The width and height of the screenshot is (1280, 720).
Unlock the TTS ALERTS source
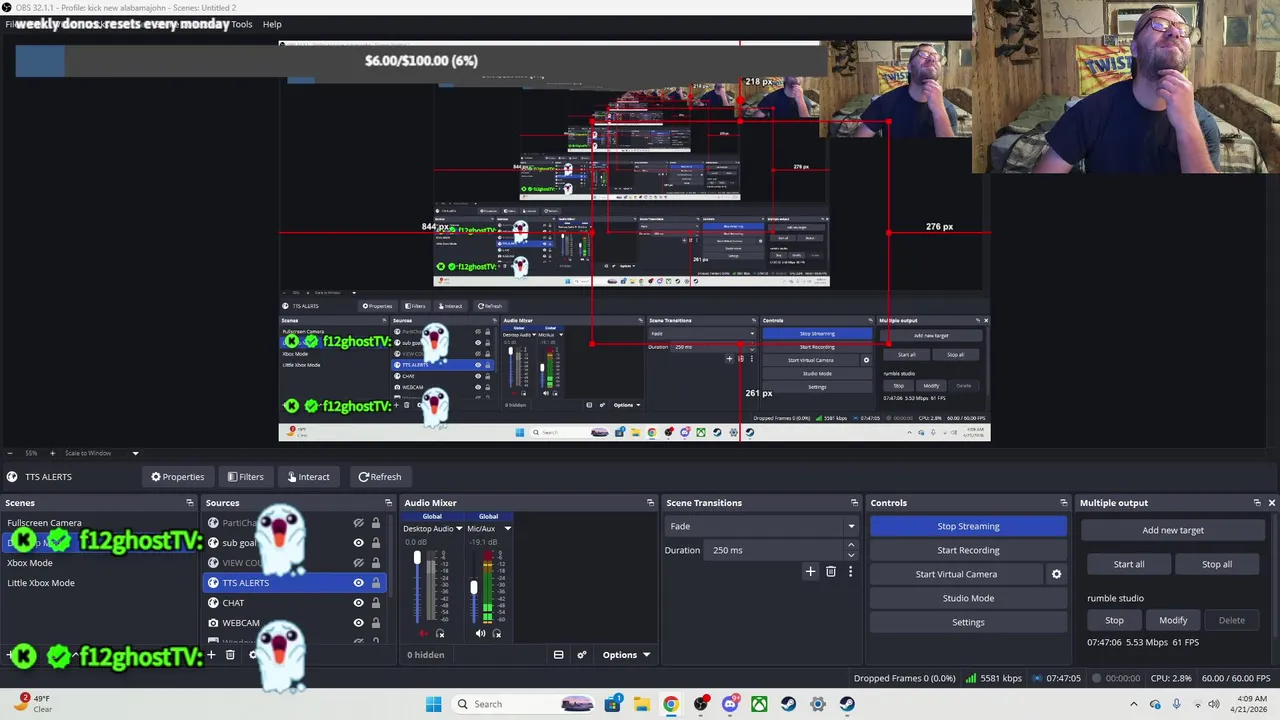tap(376, 583)
